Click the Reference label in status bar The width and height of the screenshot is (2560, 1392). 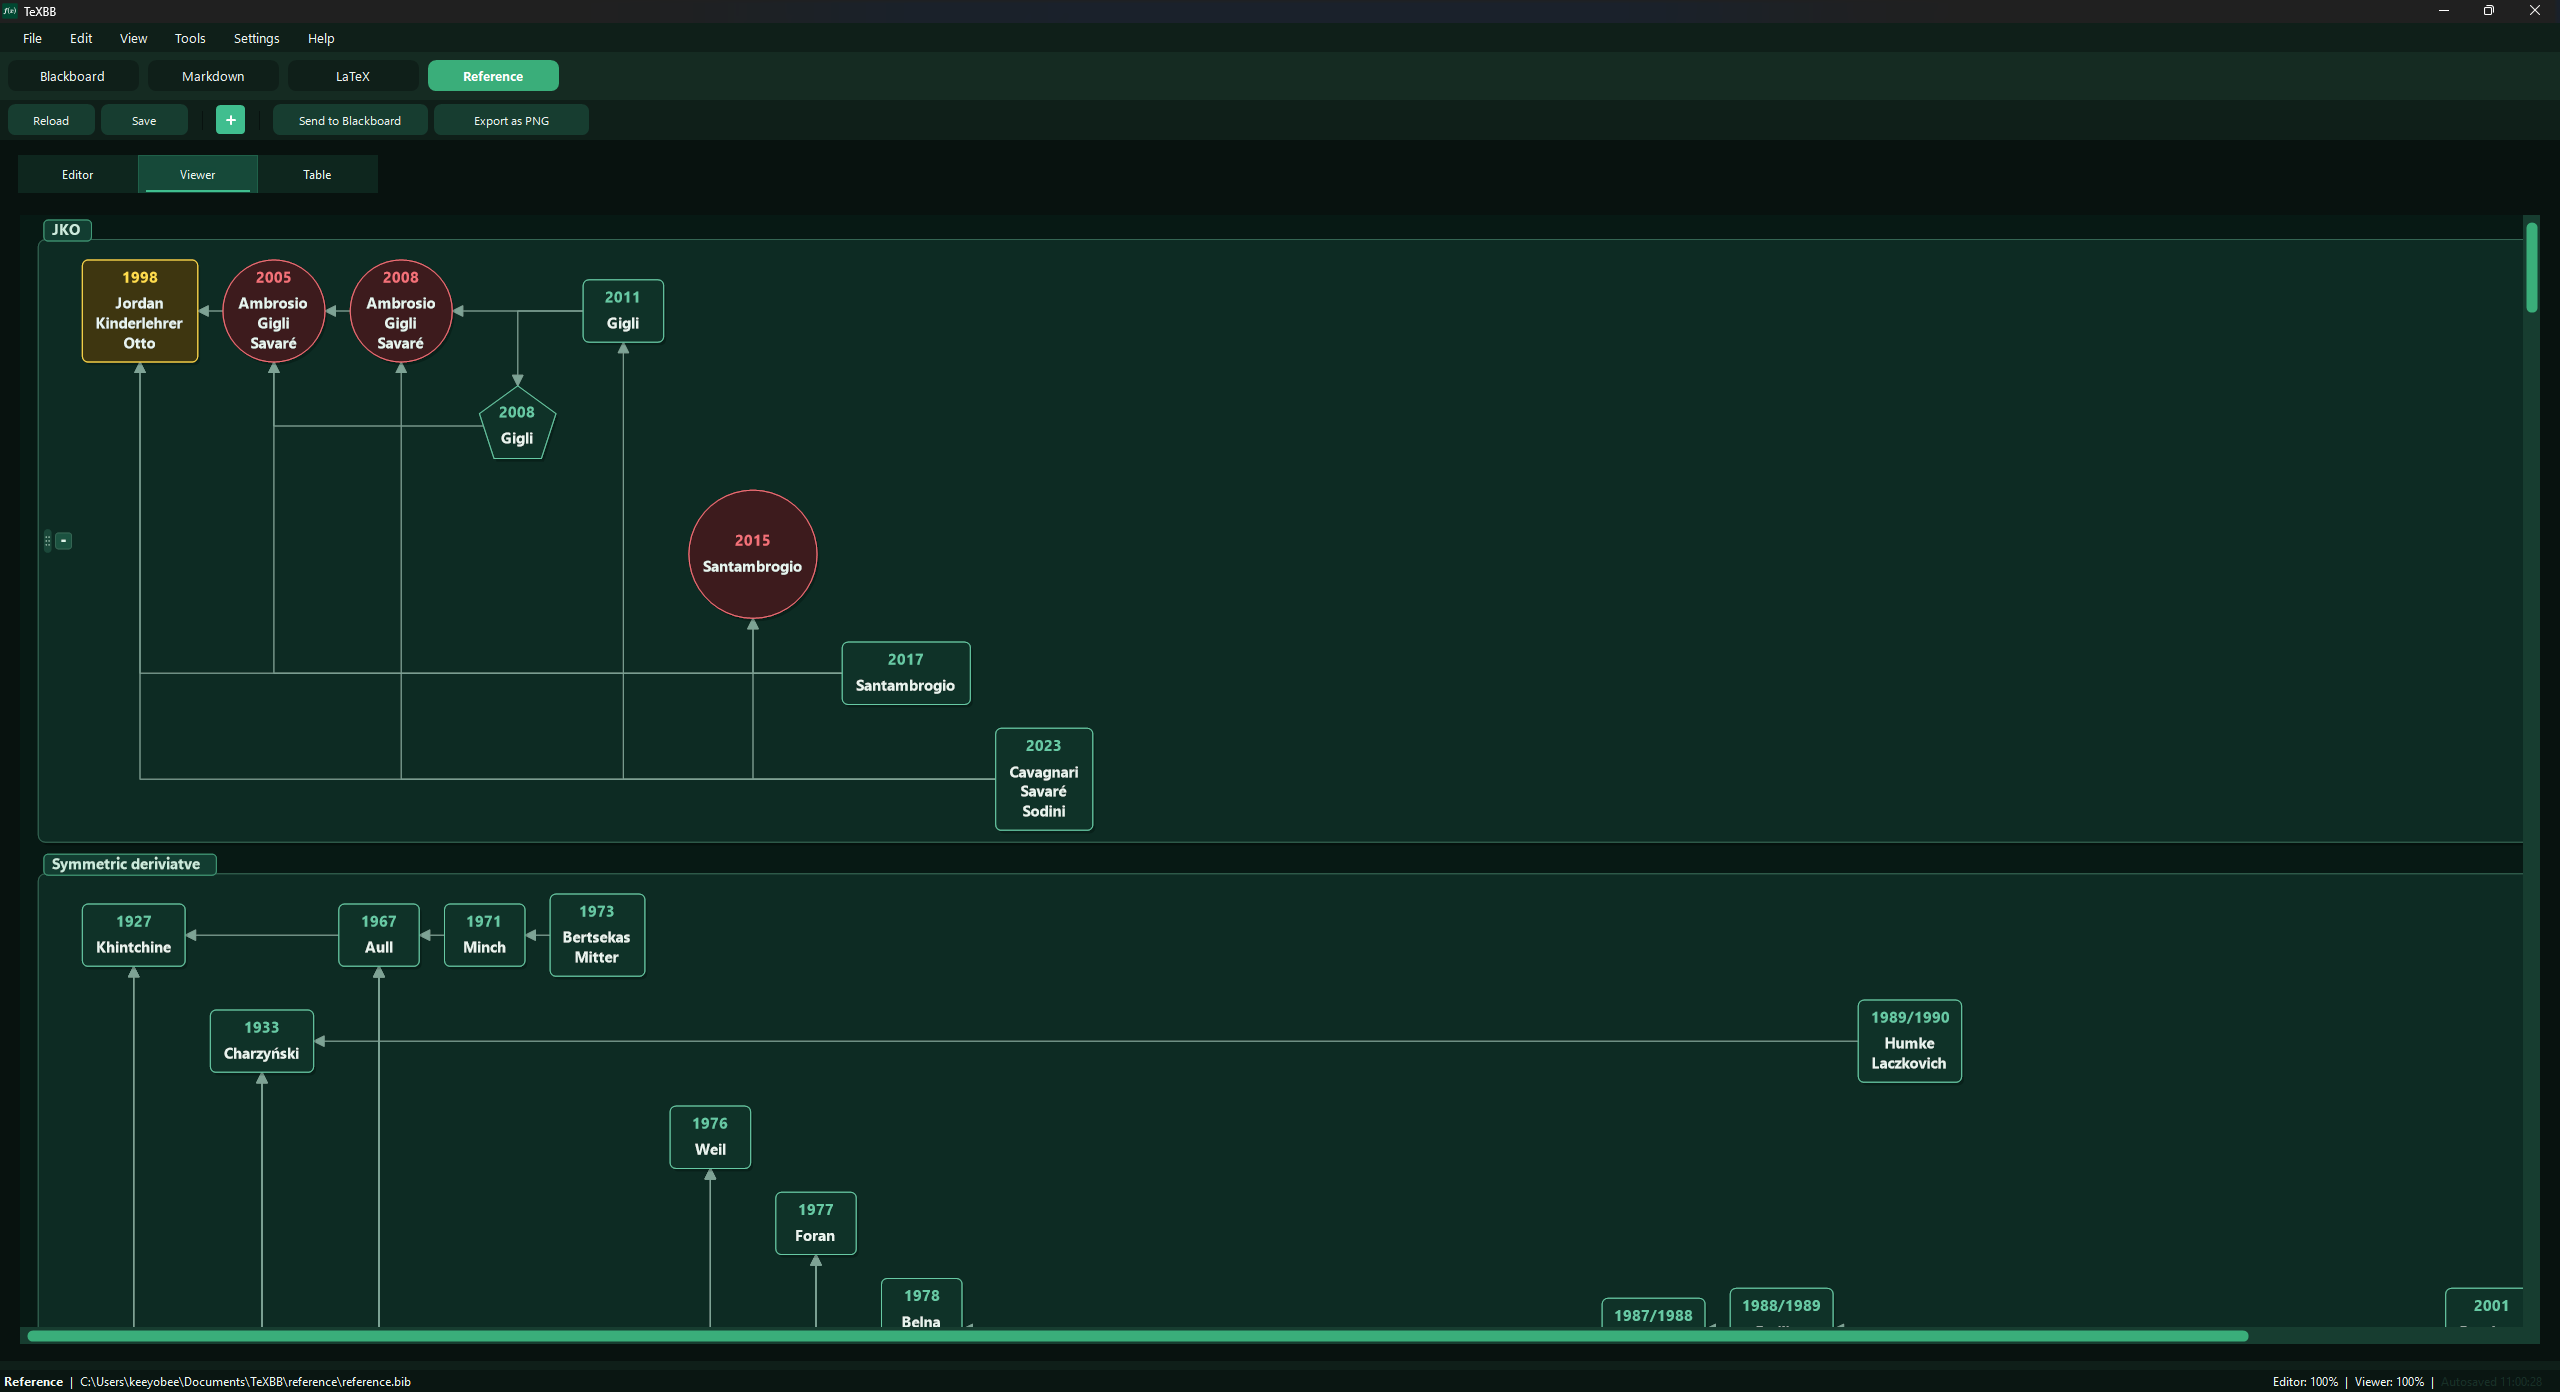tap(33, 1382)
